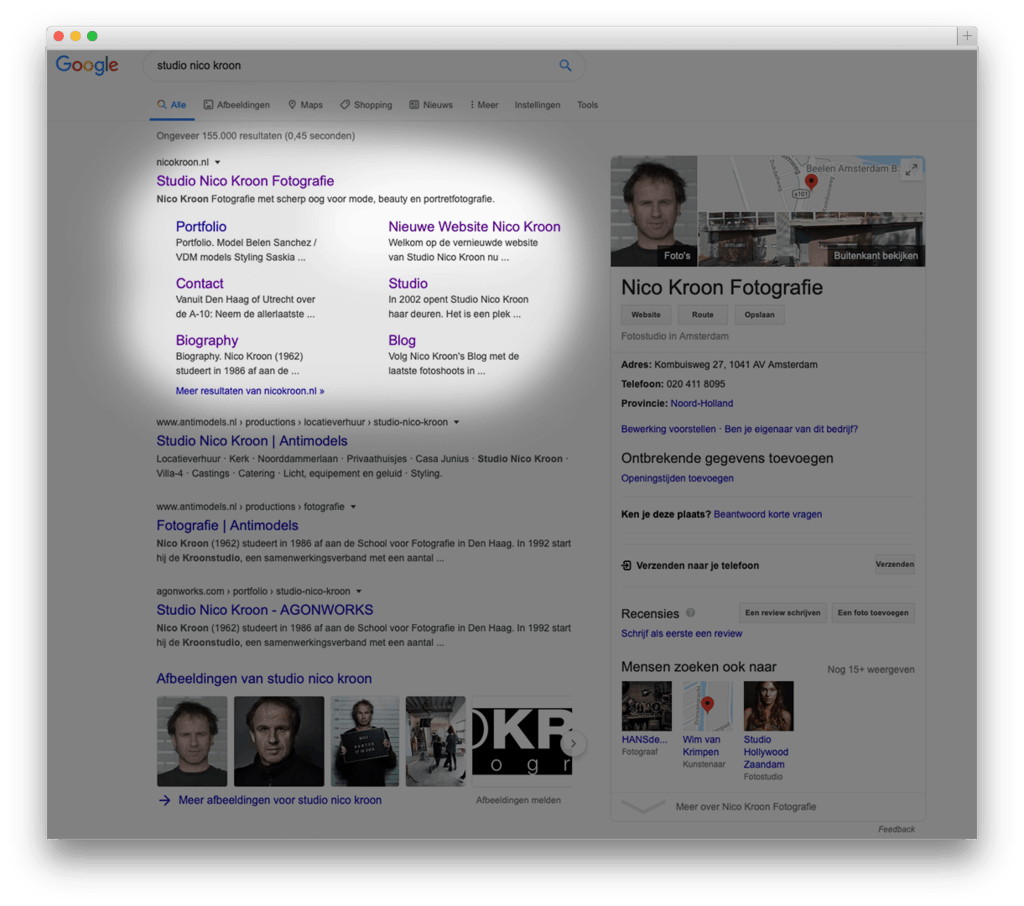Click the arrow before Meer afbeeldingen
This screenshot has width=1024, height=906.
[x=164, y=800]
